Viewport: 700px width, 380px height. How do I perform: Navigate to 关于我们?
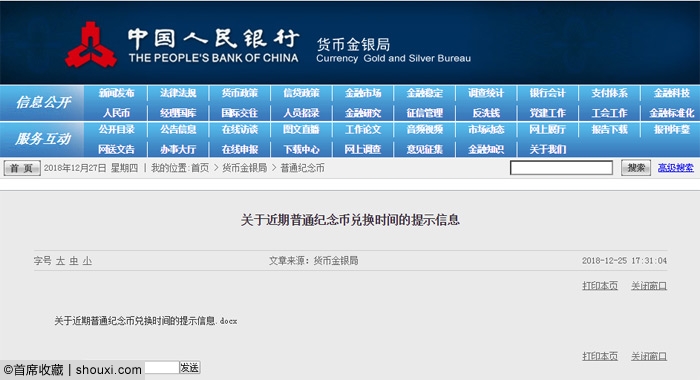(x=547, y=149)
